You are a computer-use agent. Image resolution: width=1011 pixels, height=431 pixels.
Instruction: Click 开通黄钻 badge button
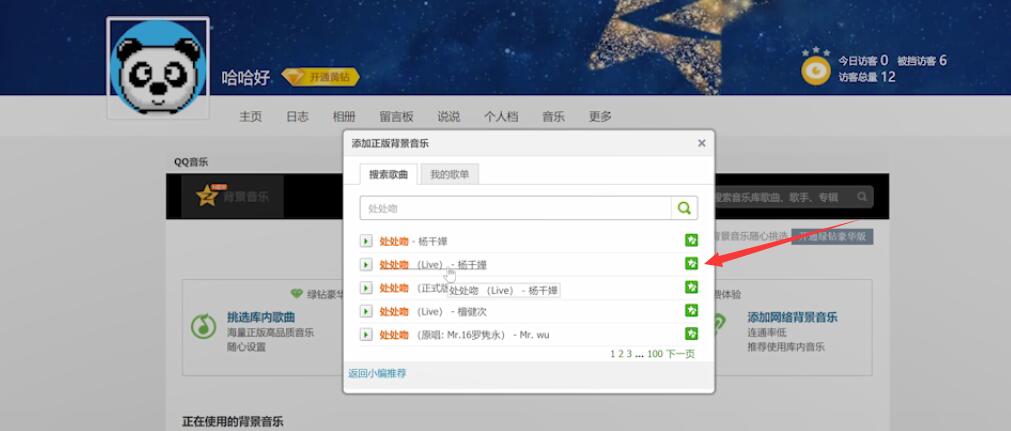pyautogui.click(x=320, y=77)
